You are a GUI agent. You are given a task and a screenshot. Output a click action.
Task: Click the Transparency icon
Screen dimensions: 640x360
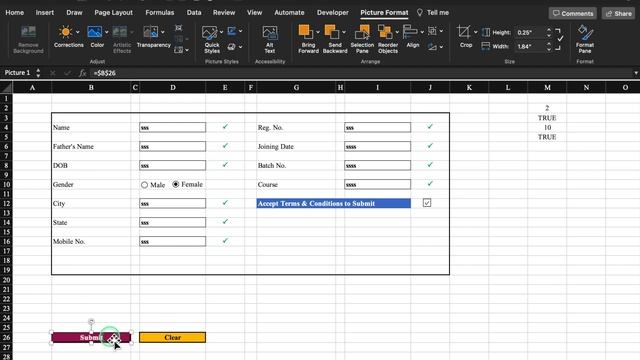coord(151,32)
